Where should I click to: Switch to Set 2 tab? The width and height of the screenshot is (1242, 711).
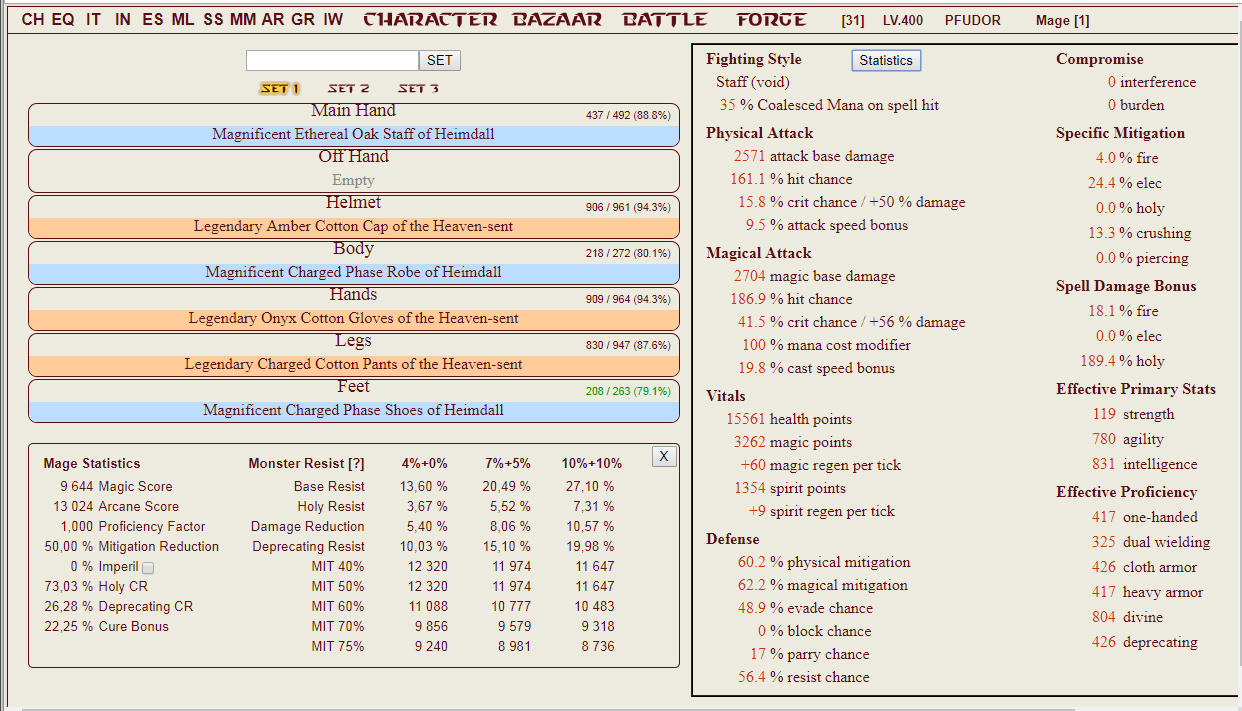pos(348,89)
